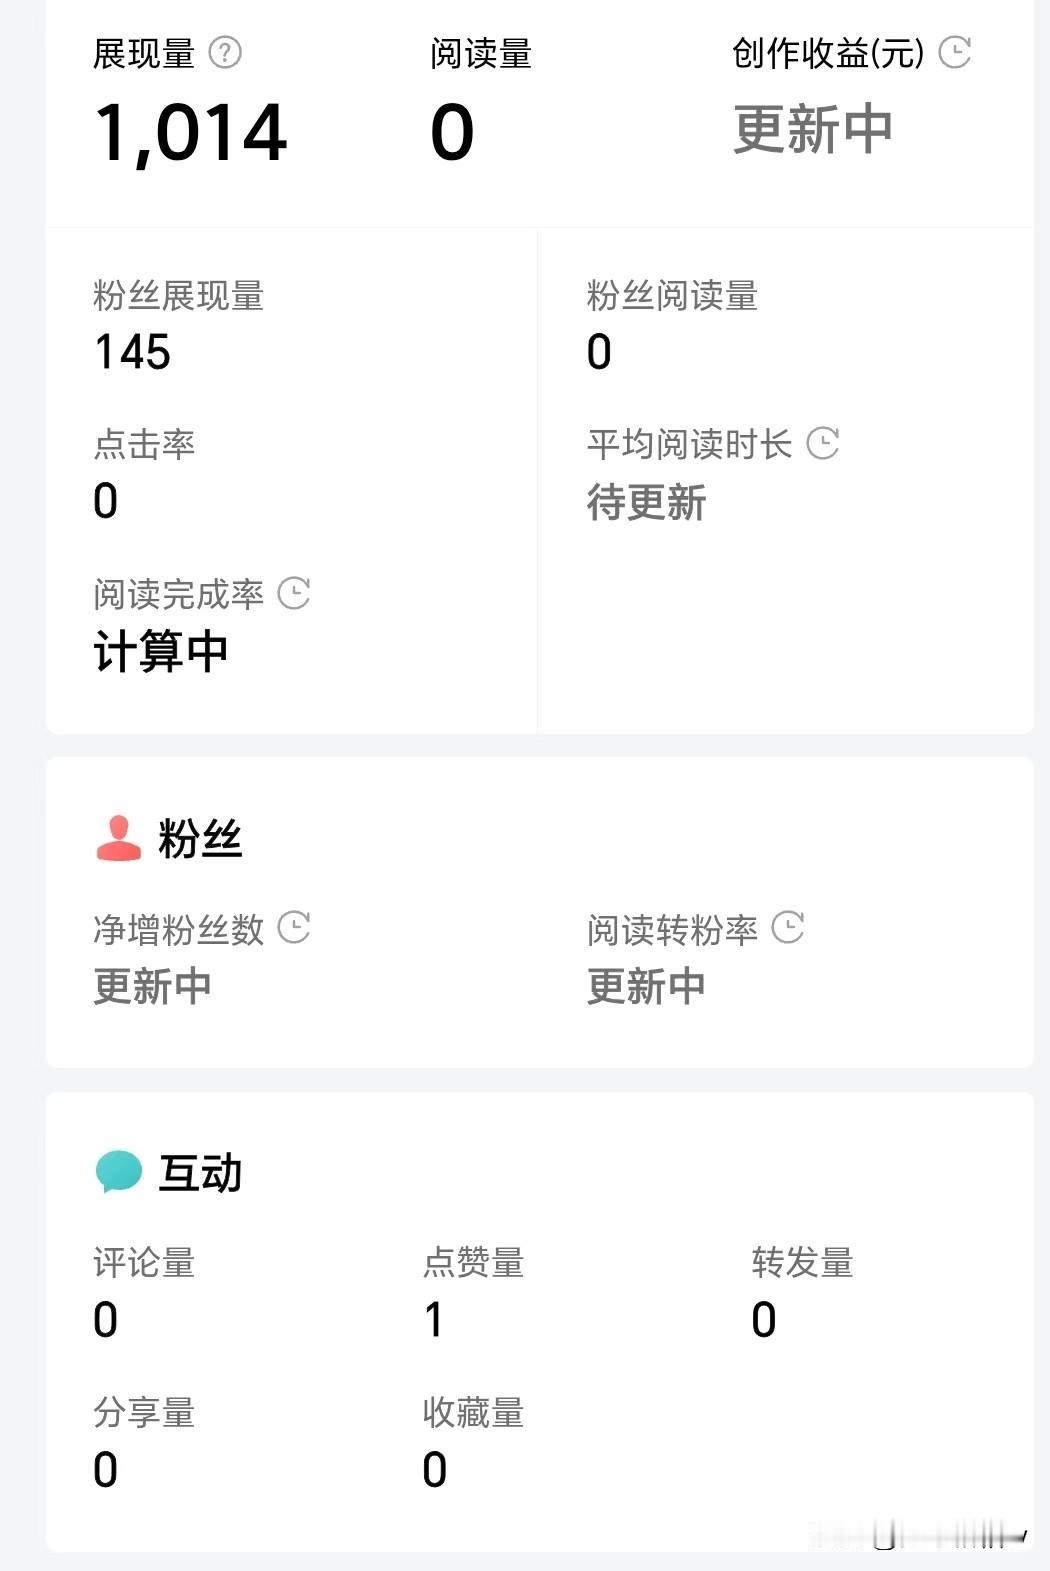Select the 收藏量 label
This screenshot has width=1050, height=1571.
tap(473, 1413)
